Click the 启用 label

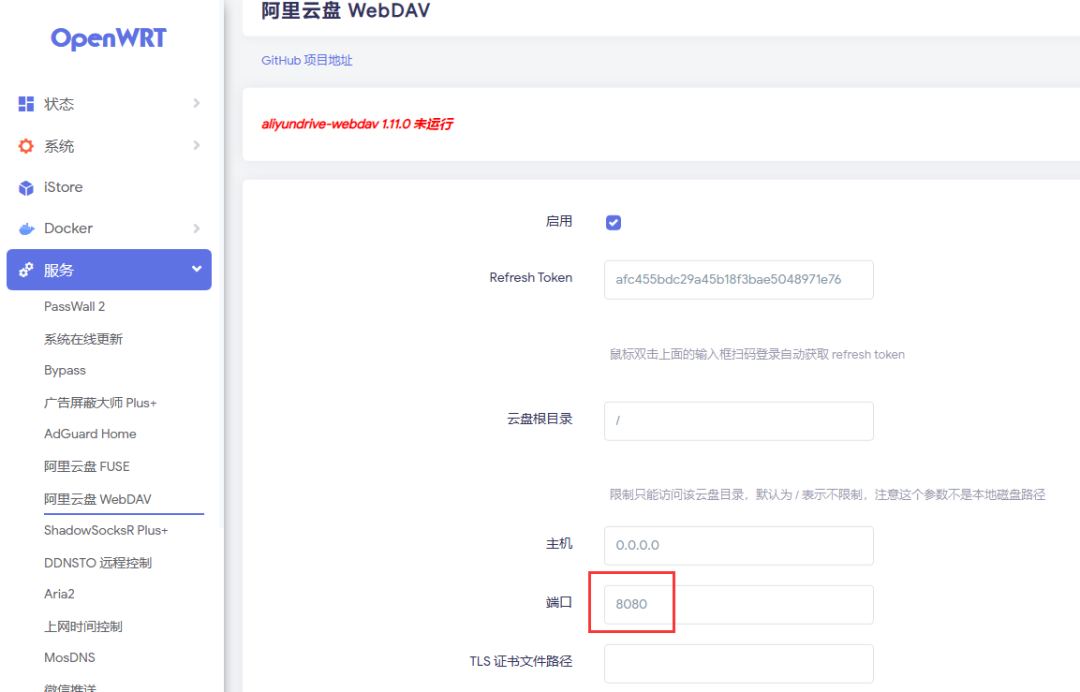(559, 221)
